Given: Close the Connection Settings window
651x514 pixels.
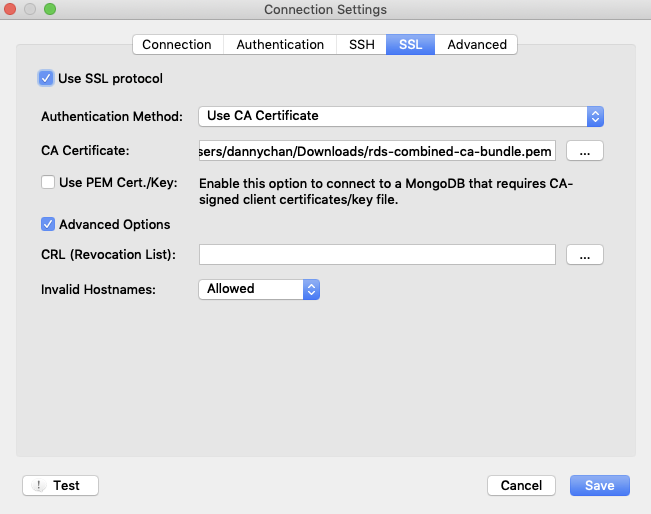Looking at the screenshot, I should (10, 9).
